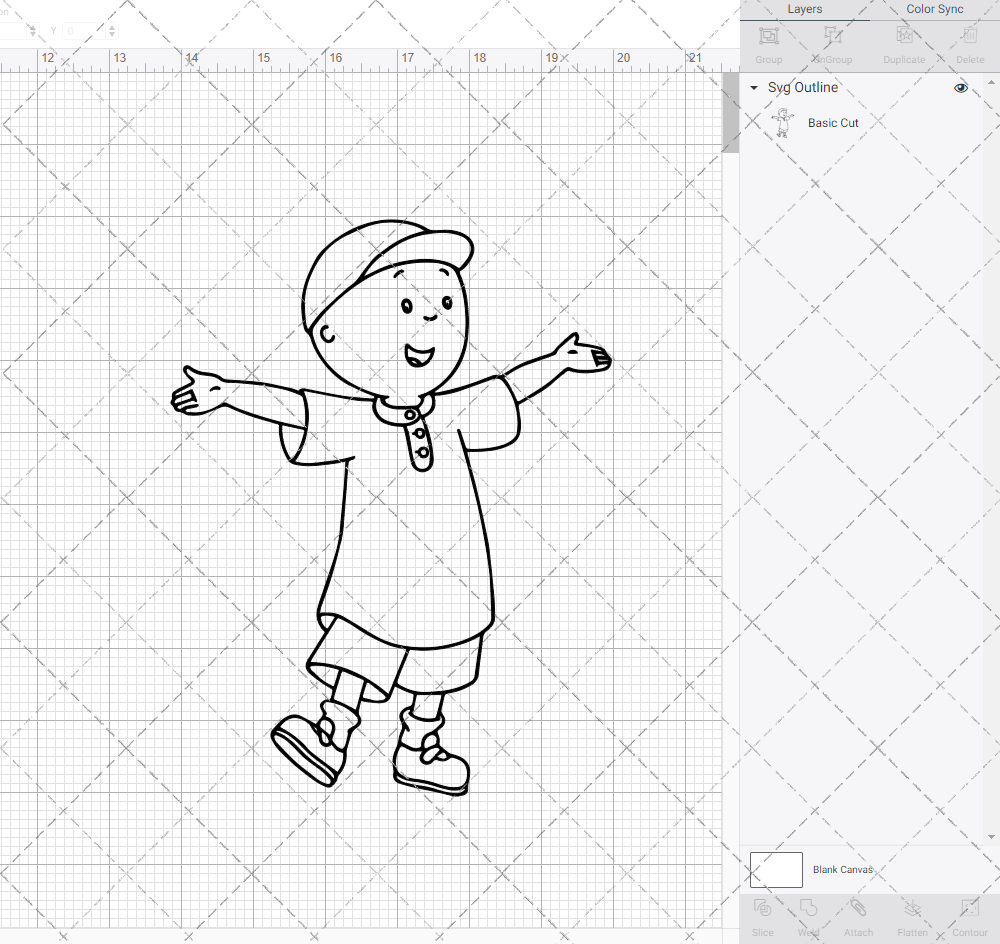
Task: Click the Attach paperclip icon
Action: pyautogui.click(x=858, y=908)
